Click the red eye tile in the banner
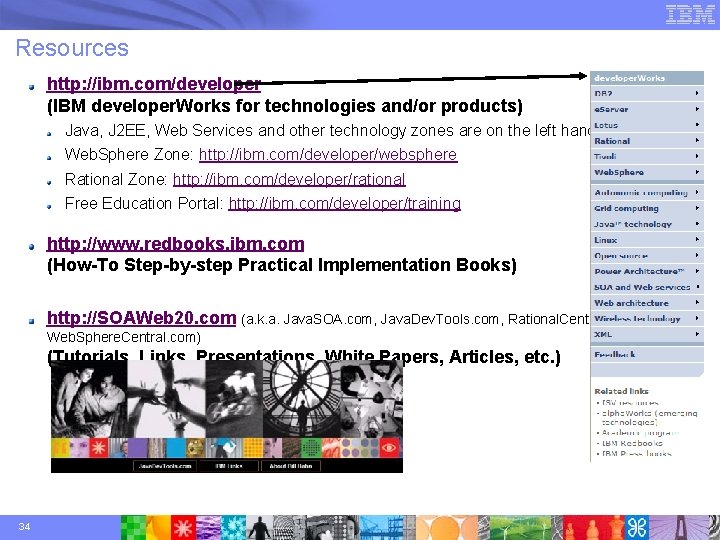The image size is (720, 540). coord(389,448)
